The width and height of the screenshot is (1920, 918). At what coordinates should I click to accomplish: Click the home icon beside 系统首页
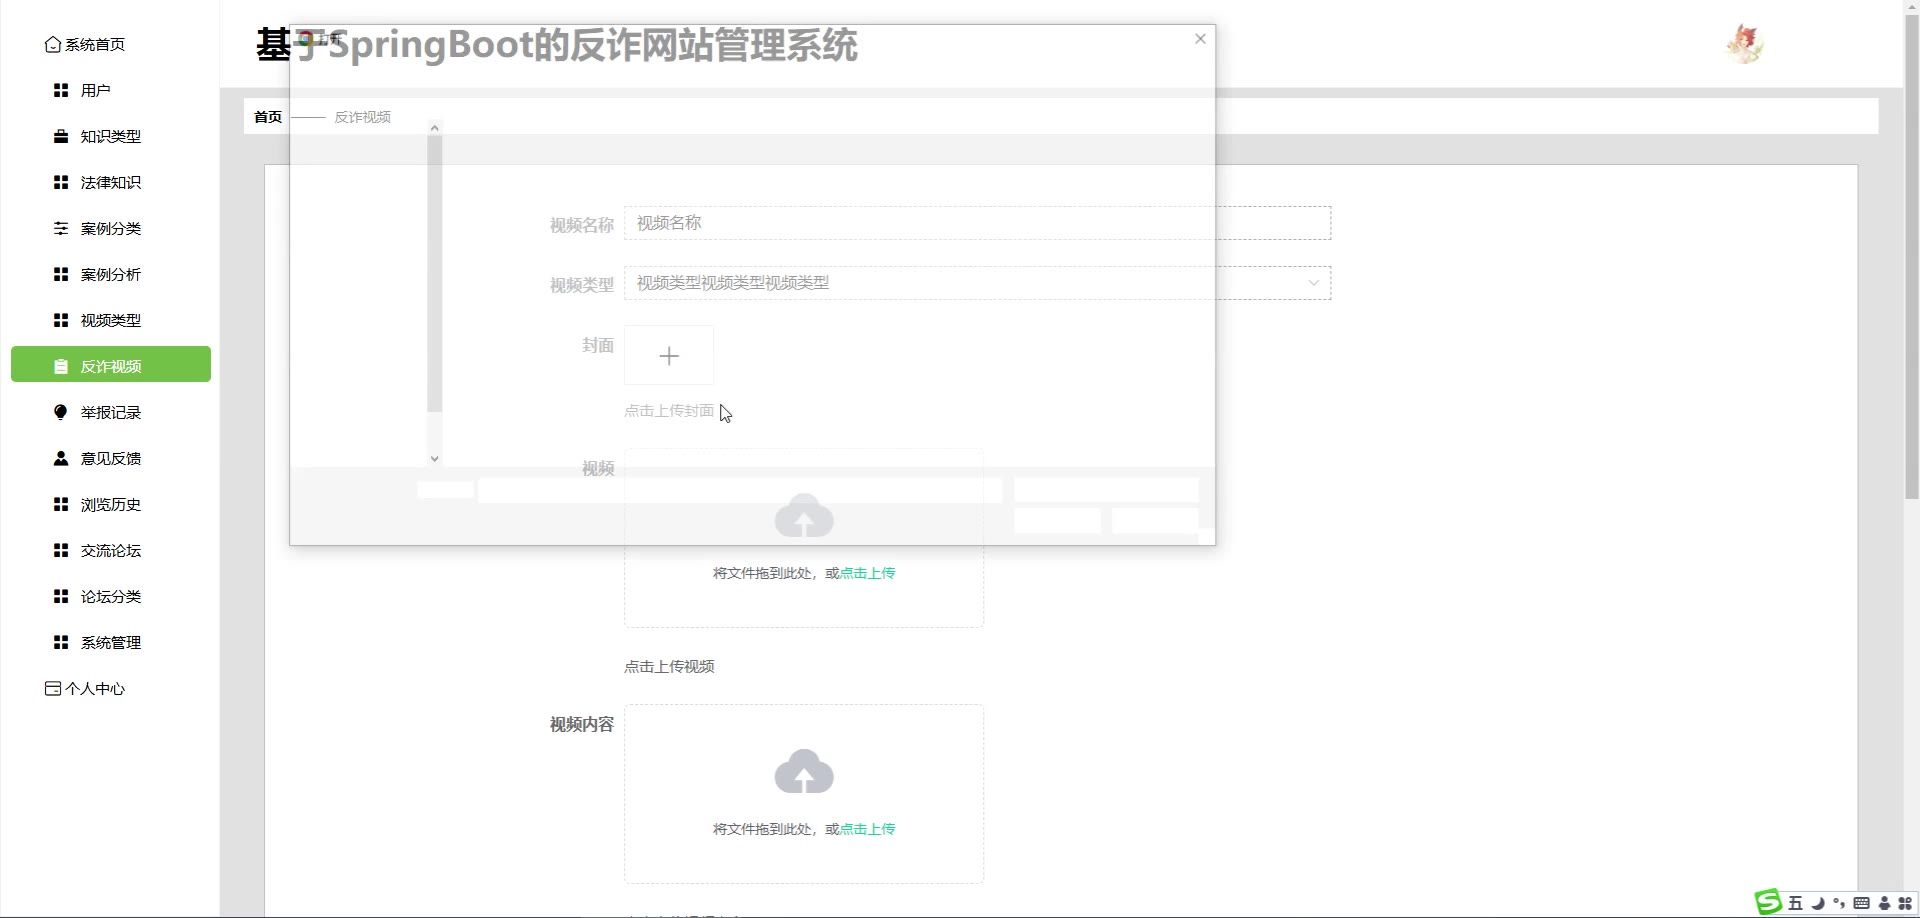pos(53,44)
